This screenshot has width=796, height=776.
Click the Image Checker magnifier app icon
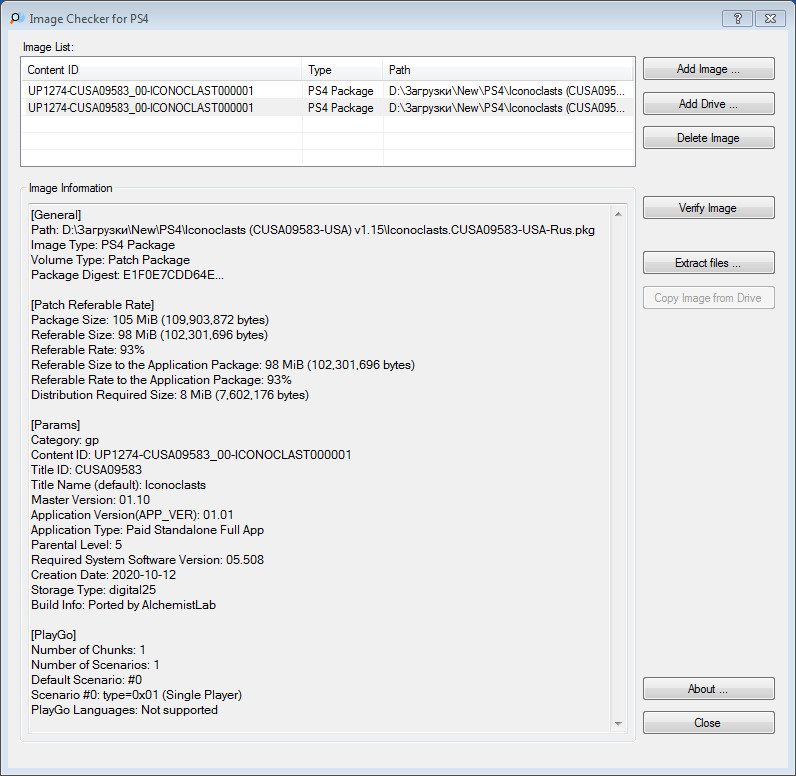click(x=17, y=19)
